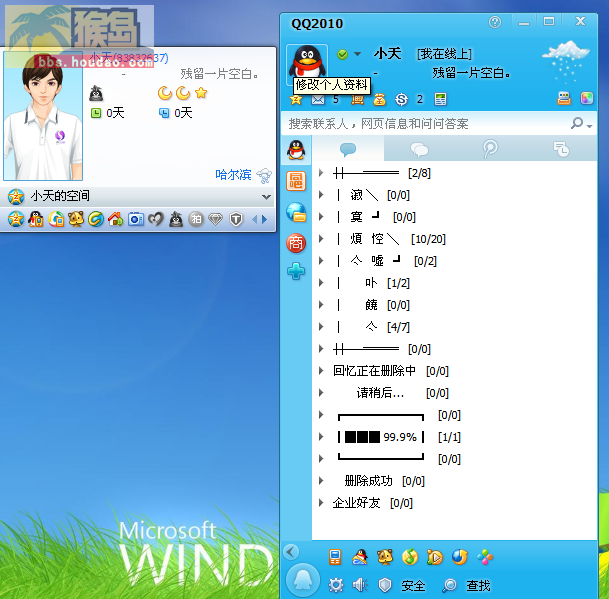This screenshot has width=609, height=599.
Task: Switch to the recent contacts tab
Action: click(561, 149)
